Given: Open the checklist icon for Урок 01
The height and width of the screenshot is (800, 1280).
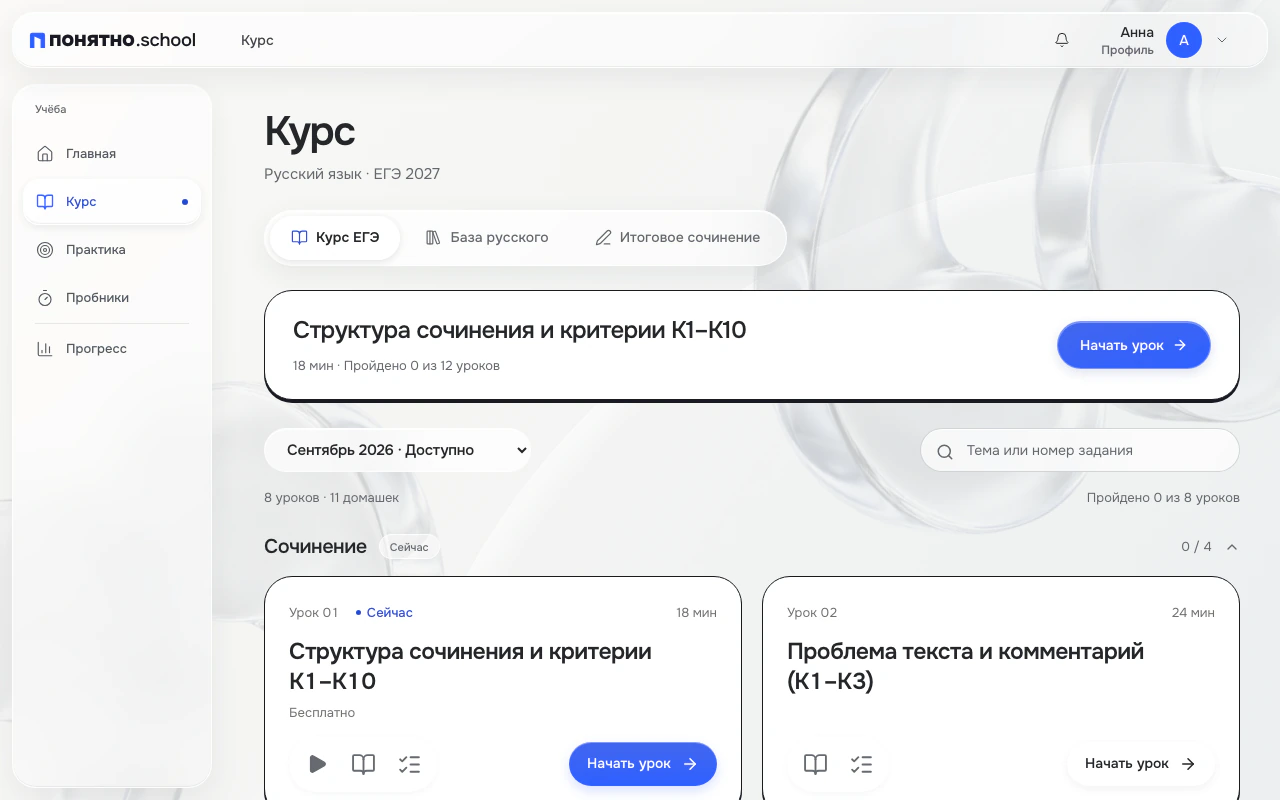Looking at the screenshot, I should 409,764.
